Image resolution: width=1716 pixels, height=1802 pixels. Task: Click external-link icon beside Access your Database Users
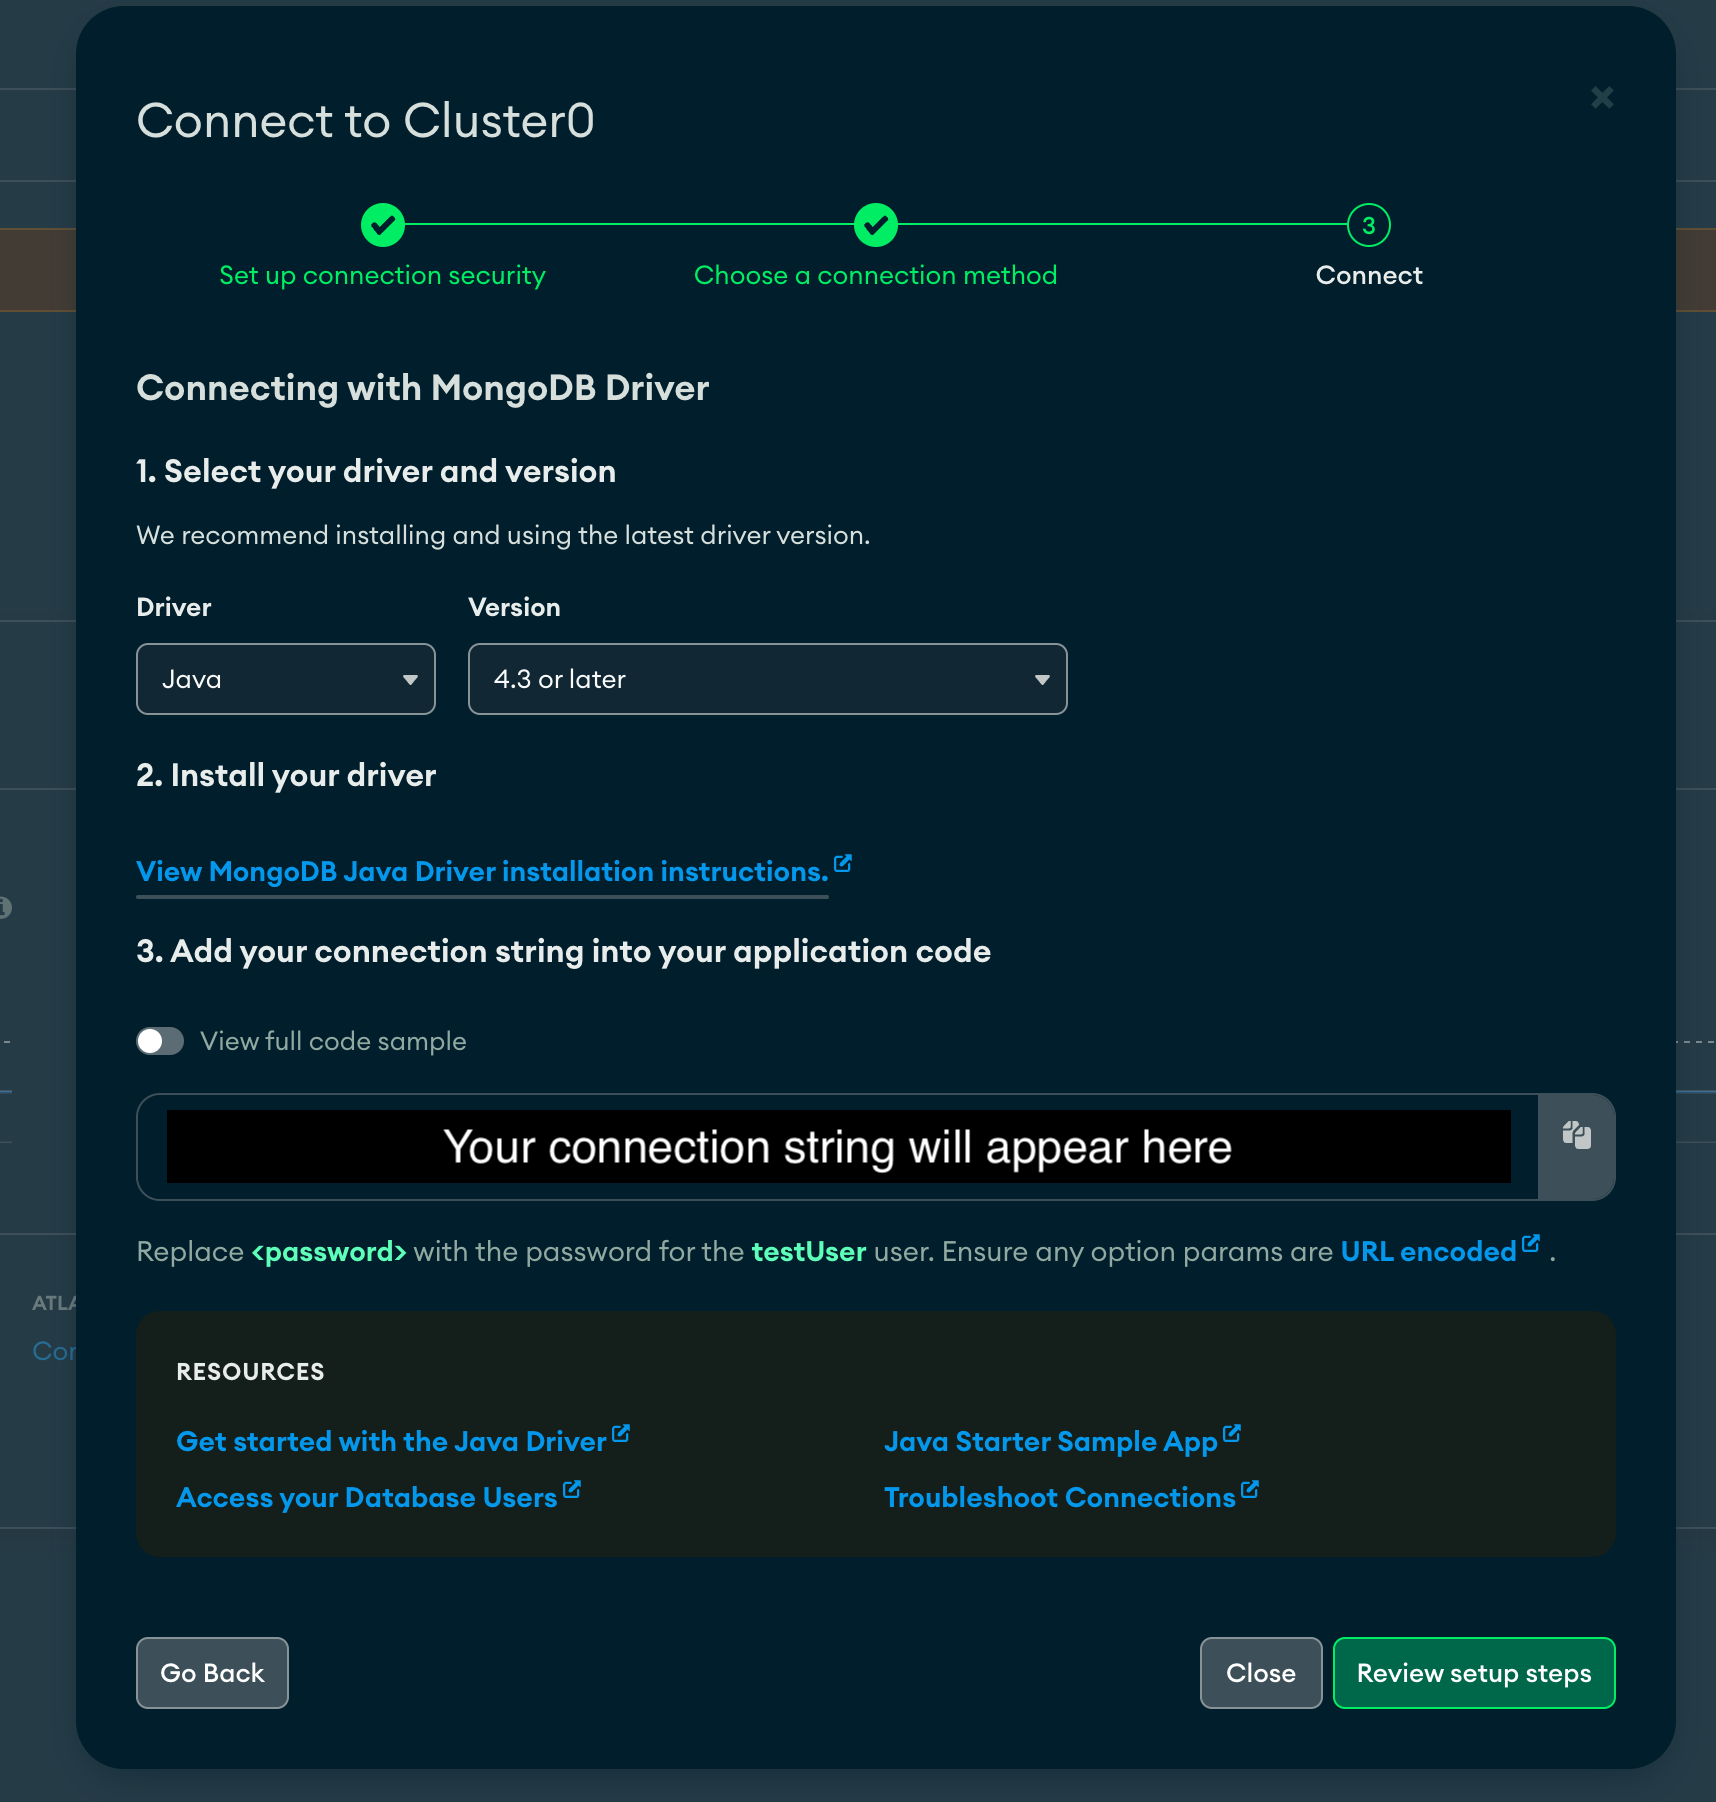[x=572, y=1489]
